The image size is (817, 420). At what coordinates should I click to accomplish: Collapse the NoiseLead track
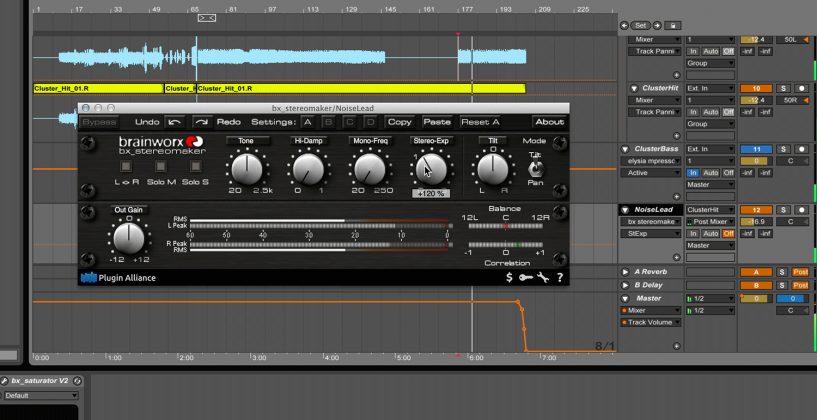(x=625, y=210)
